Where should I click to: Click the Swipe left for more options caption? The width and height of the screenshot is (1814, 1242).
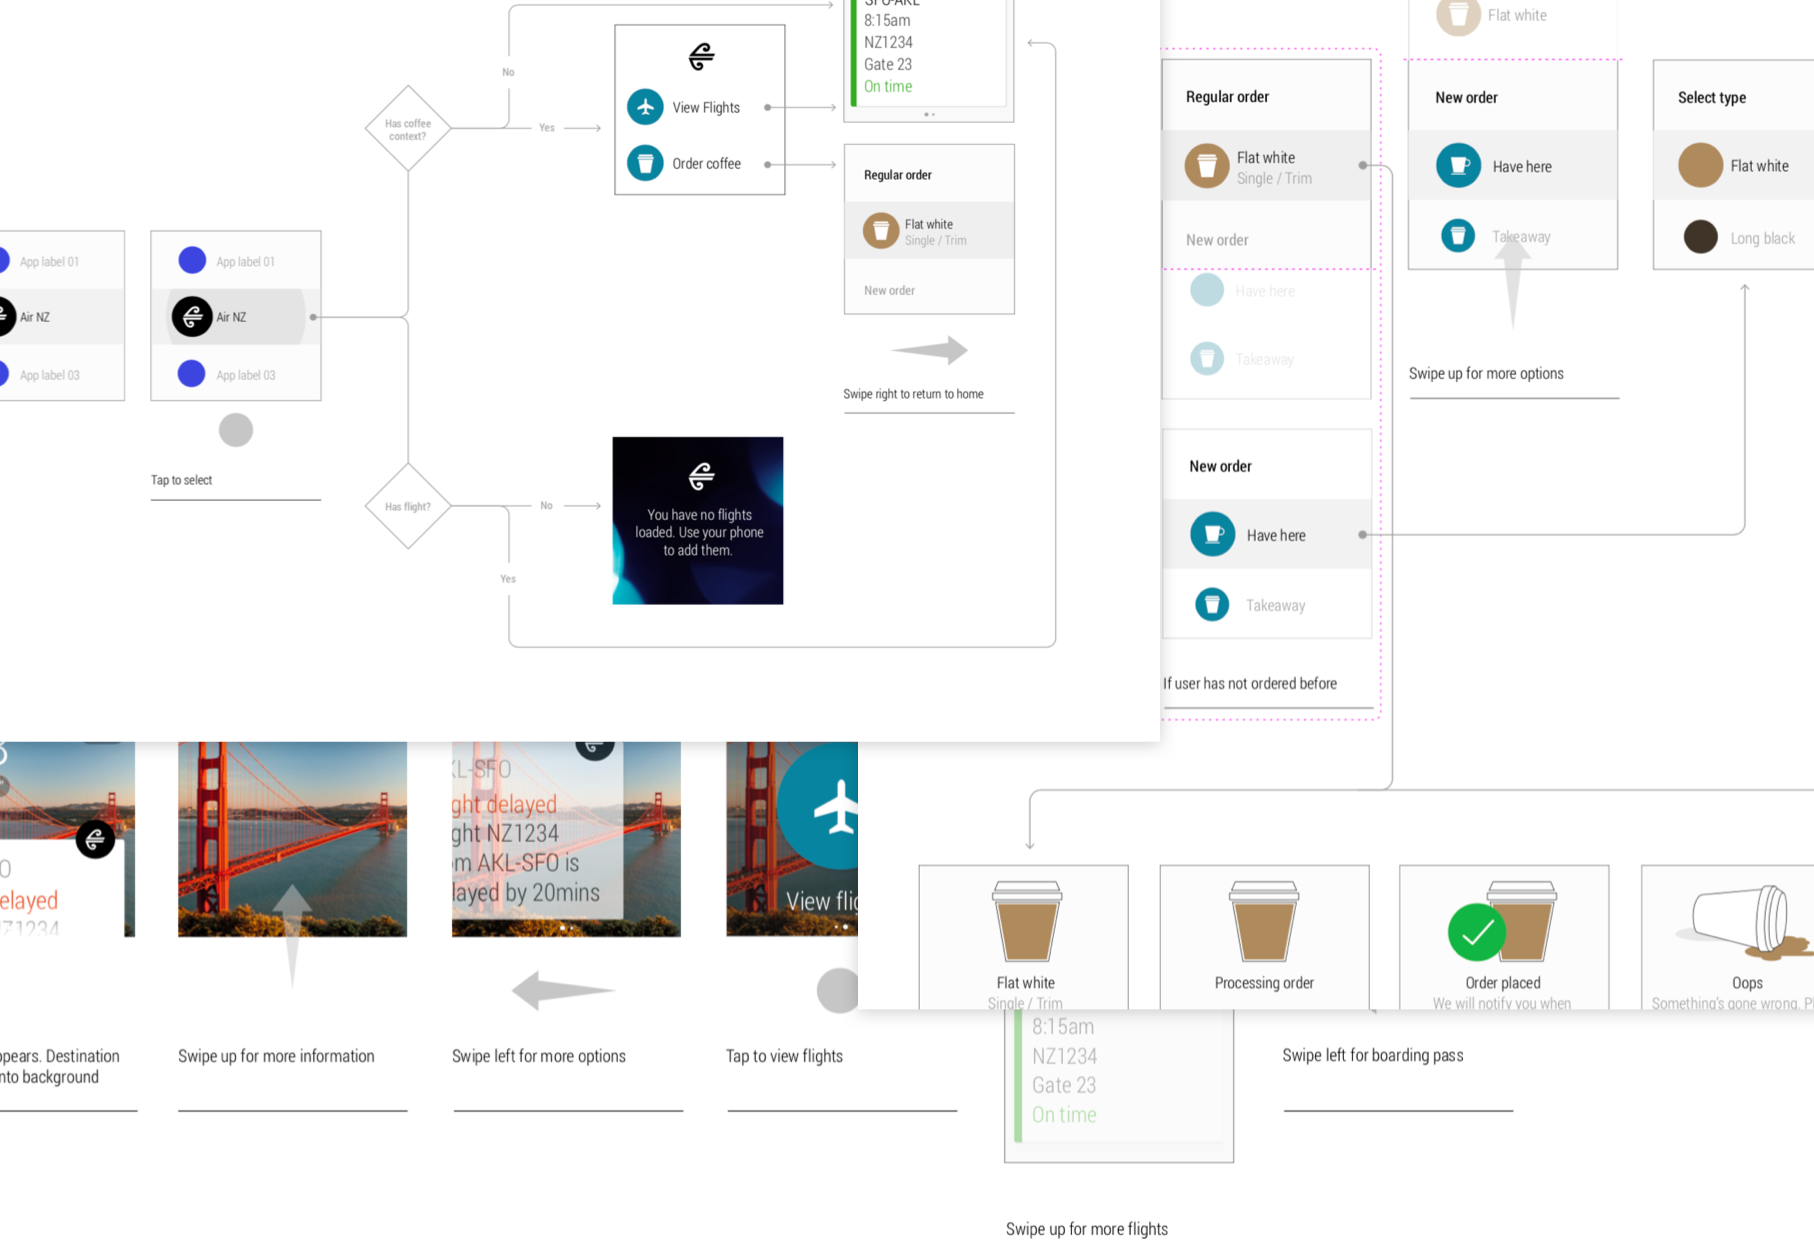click(538, 1056)
